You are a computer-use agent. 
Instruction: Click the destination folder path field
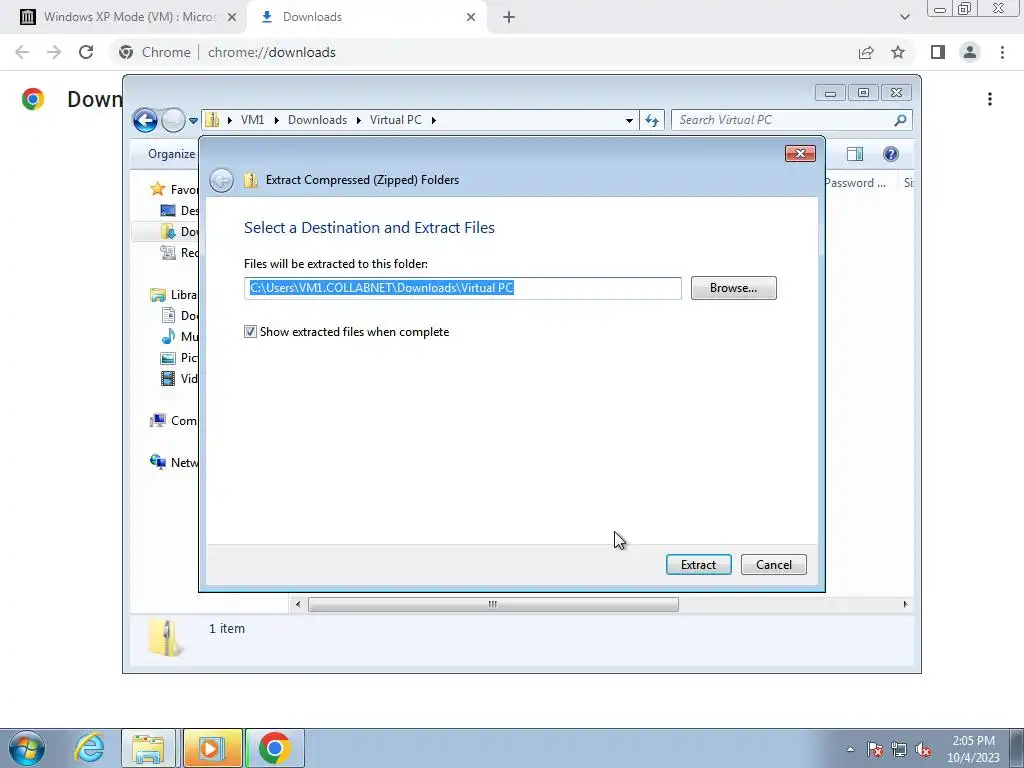point(462,288)
